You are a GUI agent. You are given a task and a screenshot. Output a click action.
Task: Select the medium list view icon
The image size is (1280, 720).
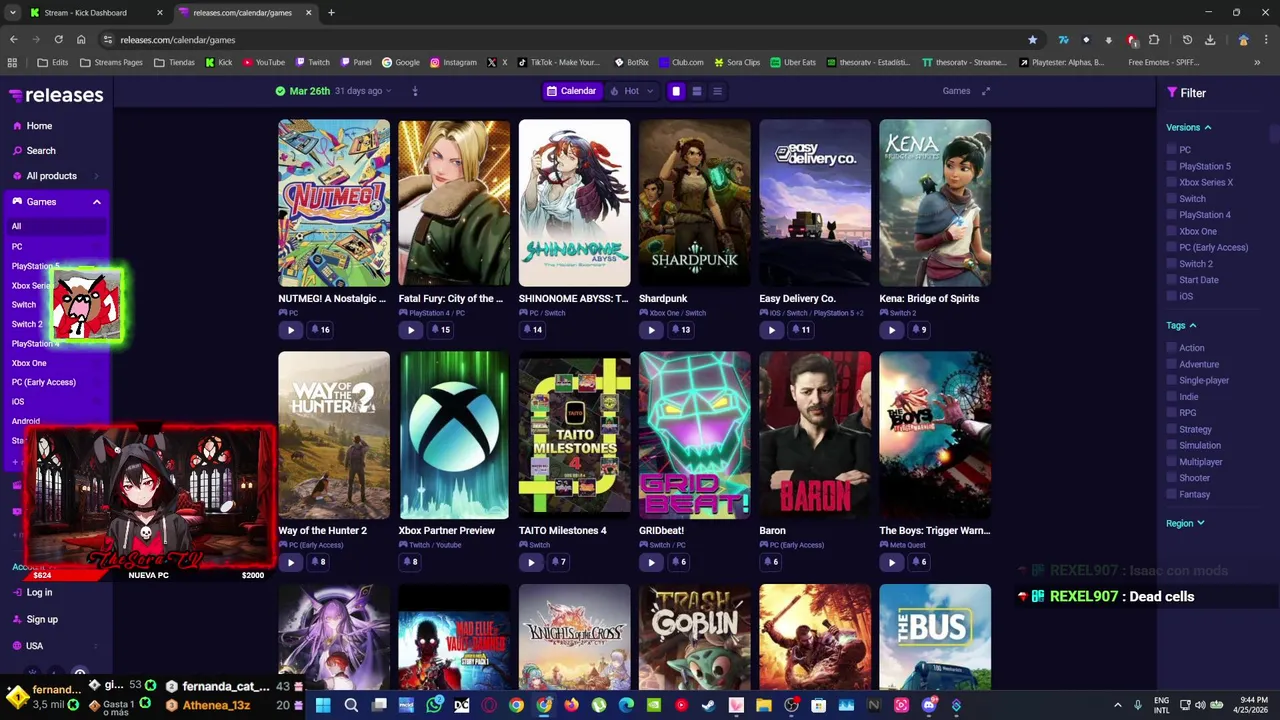pyautogui.click(x=697, y=91)
